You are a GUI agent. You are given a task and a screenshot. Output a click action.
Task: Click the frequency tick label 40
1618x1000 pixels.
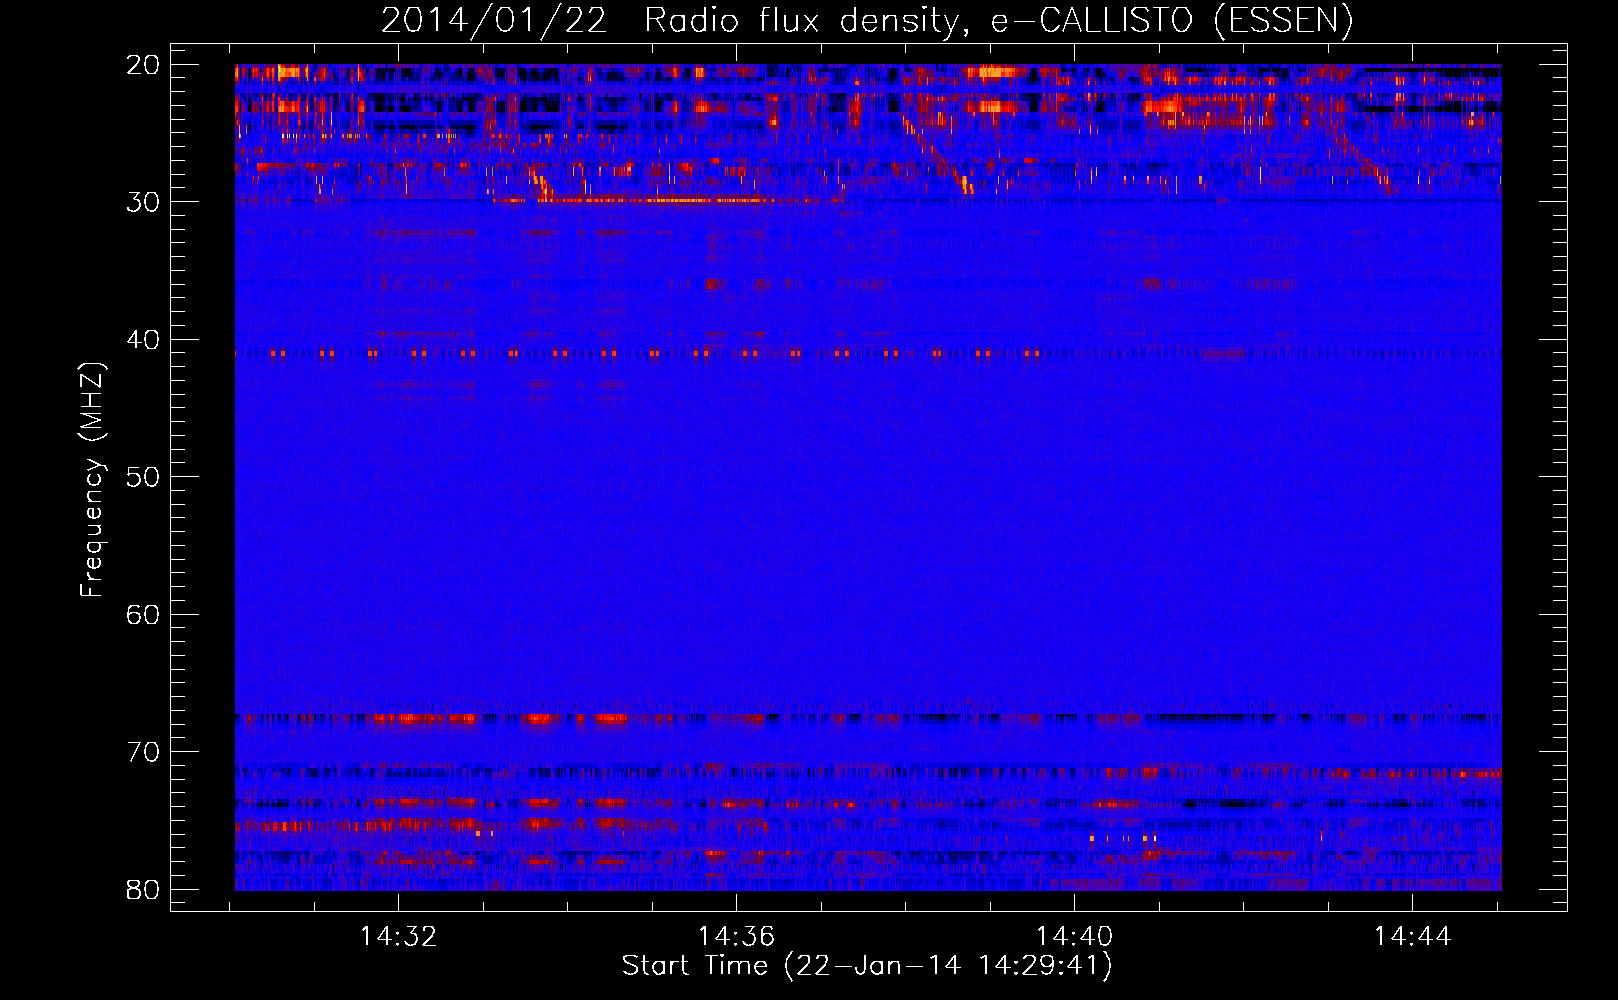pos(143,340)
